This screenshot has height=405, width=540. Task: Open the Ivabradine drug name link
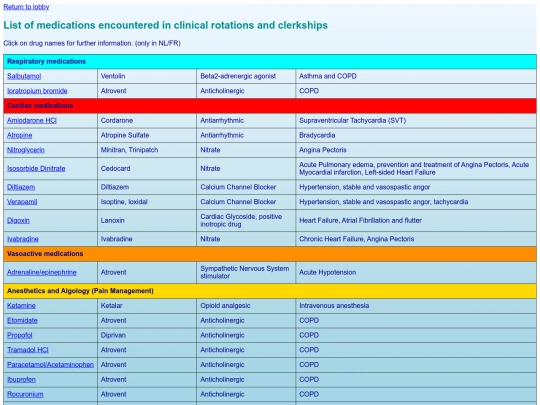point(23,239)
